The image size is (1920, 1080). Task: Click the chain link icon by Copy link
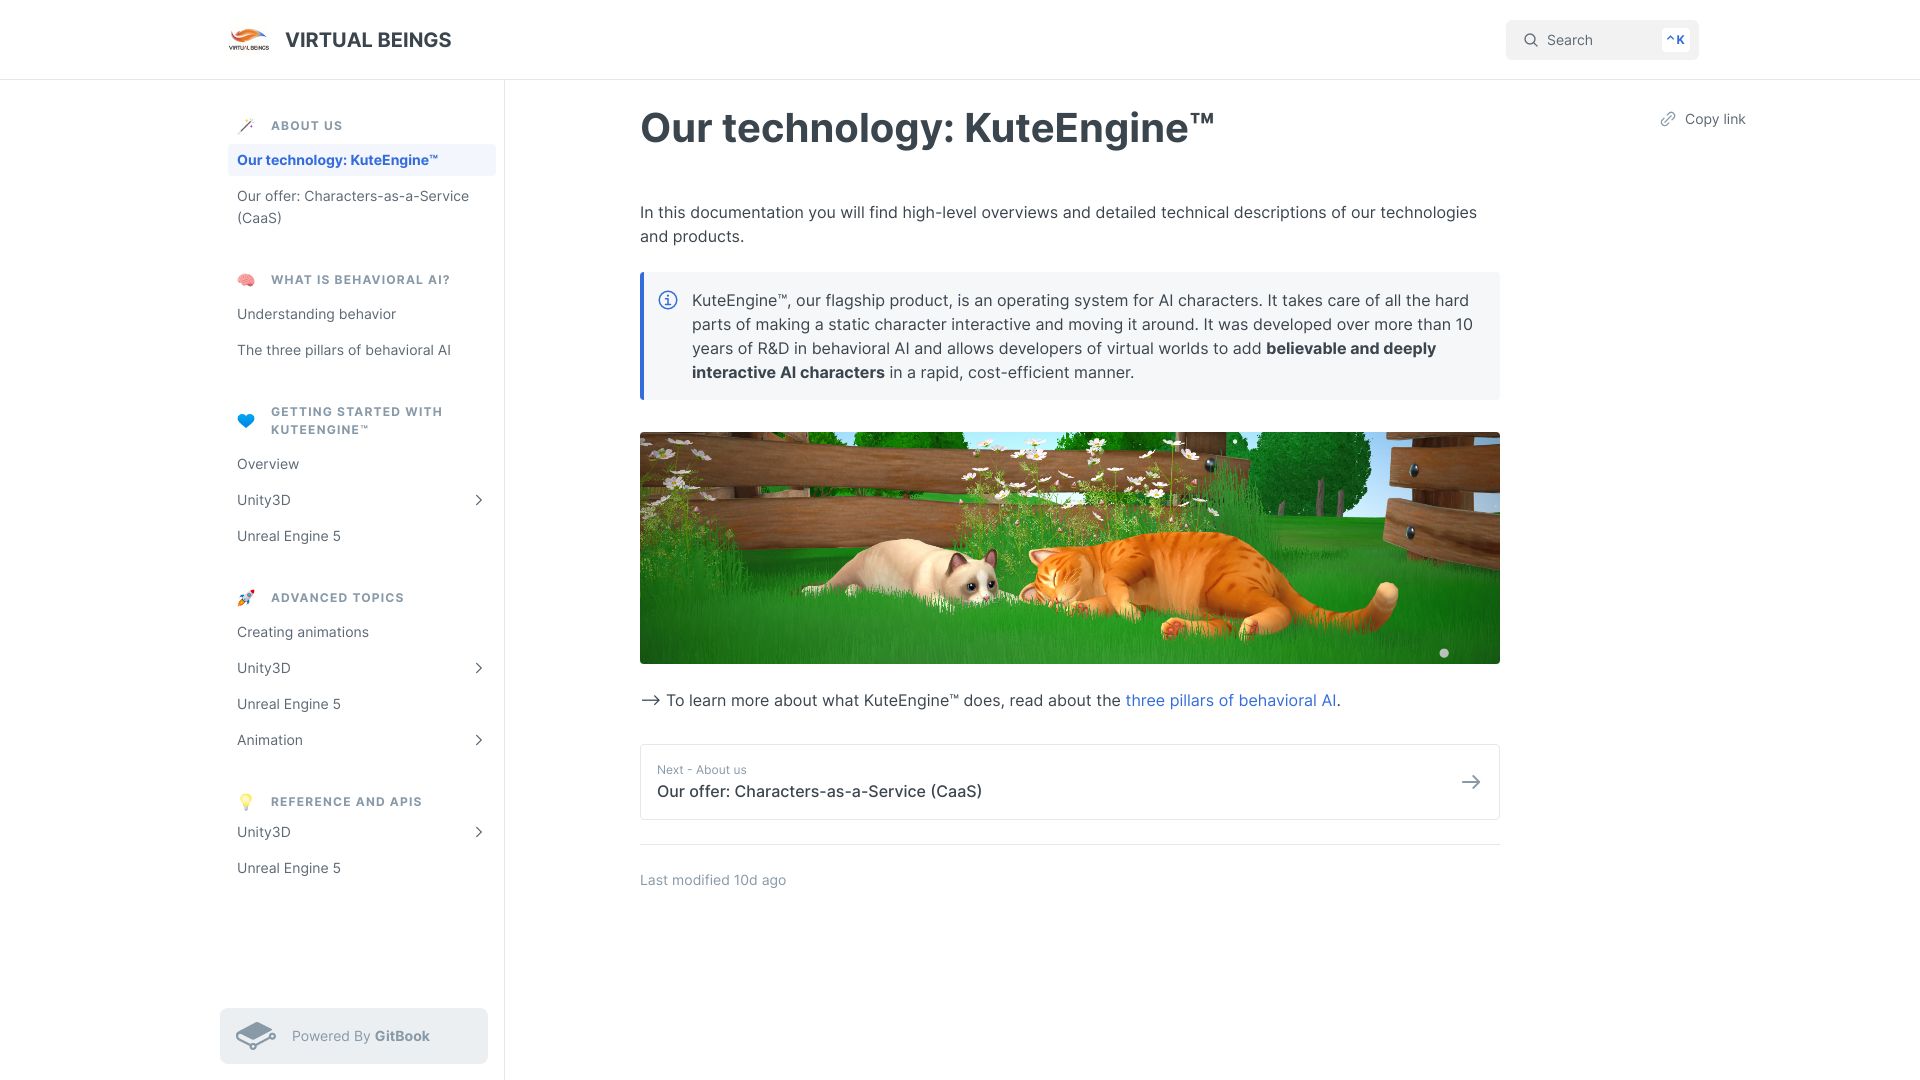pos(1668,119)
